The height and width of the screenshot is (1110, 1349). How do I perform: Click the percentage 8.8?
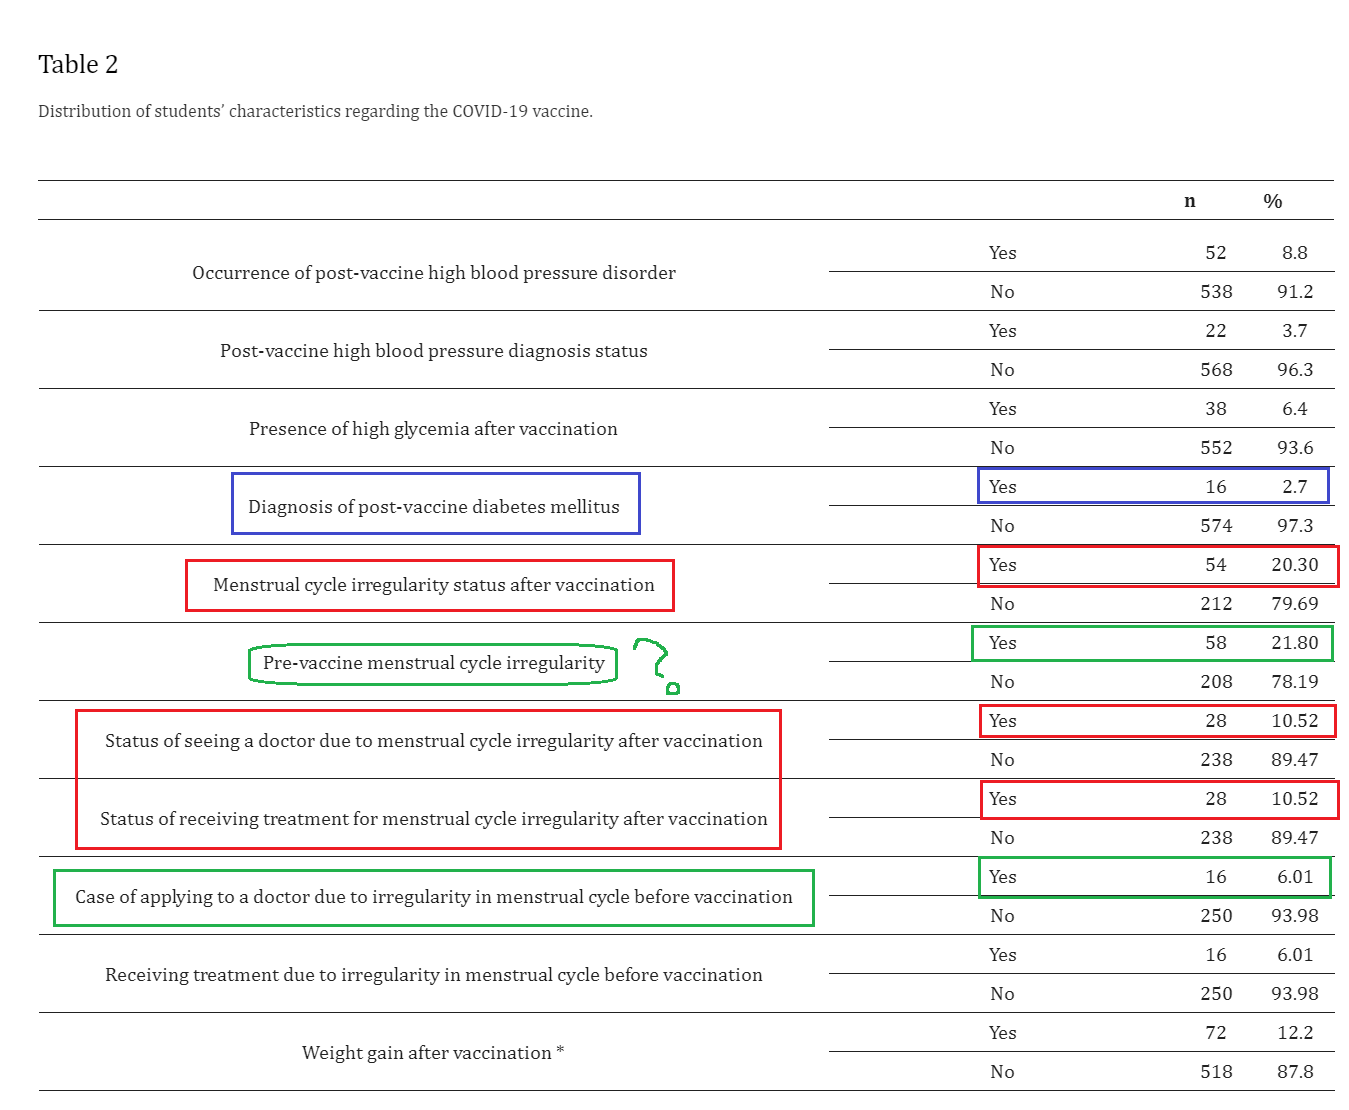tap(1295, 253)
